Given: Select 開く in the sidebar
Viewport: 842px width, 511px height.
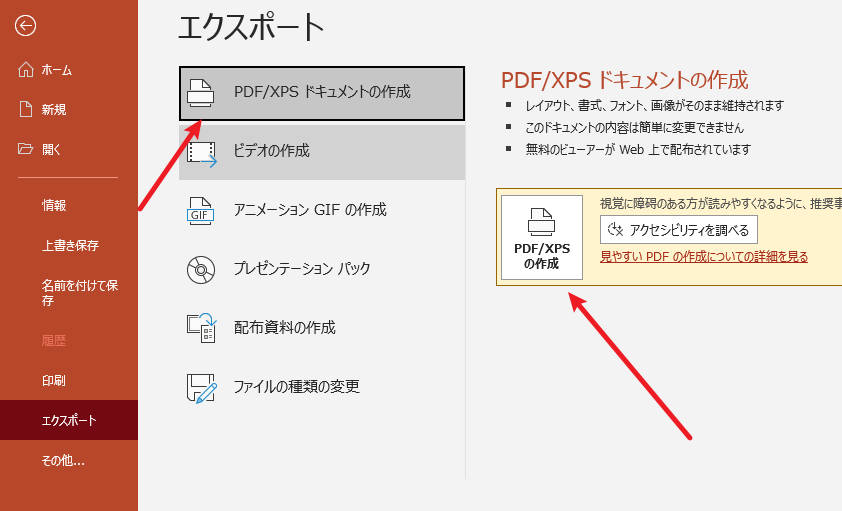Looking at the screenshot, I should pos(69,149).
